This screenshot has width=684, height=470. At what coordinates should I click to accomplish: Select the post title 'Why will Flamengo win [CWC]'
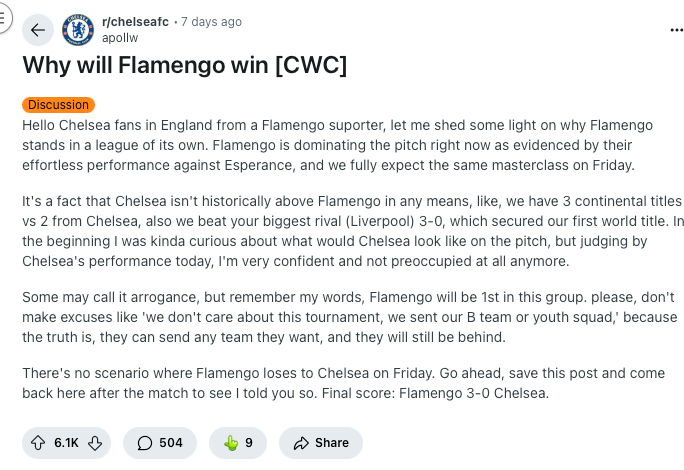pos(185,65)
